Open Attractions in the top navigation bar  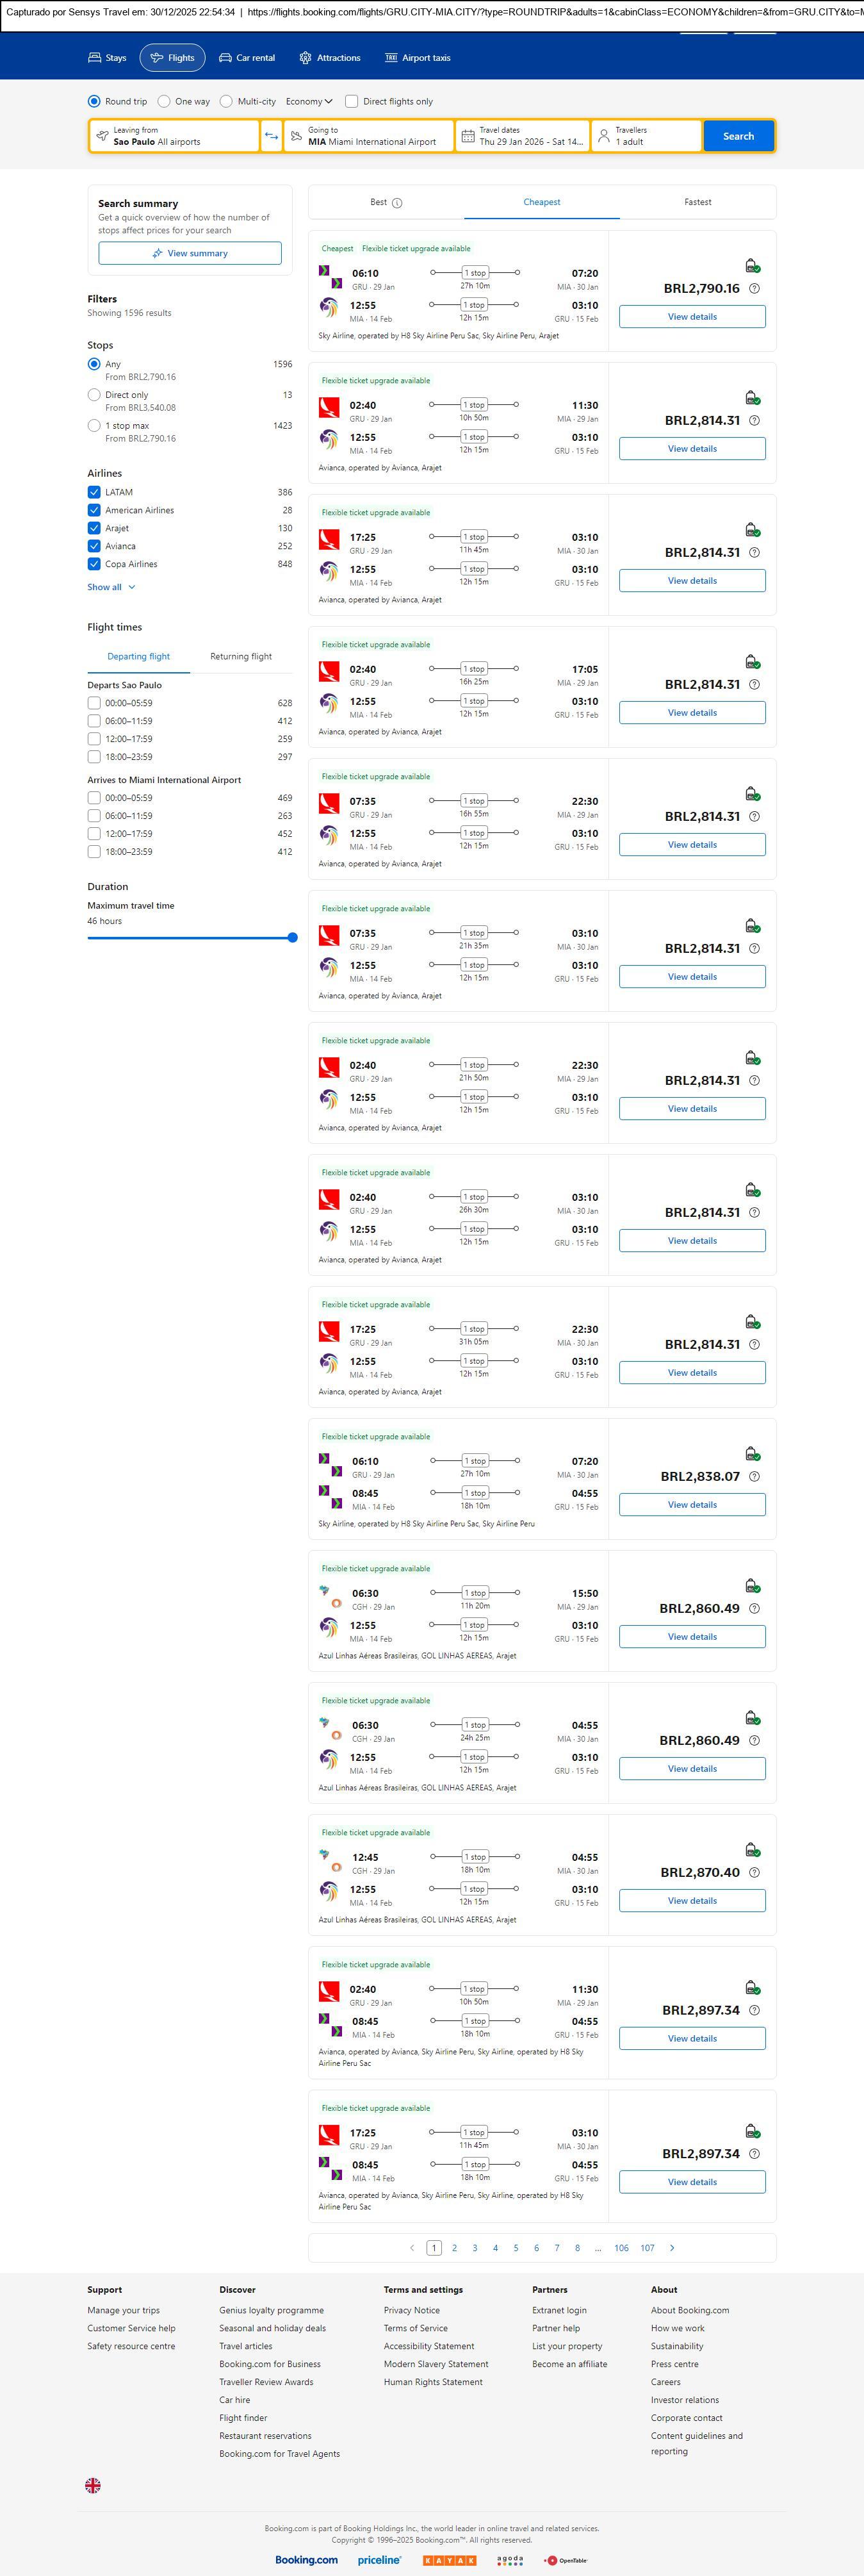pos(330,58)
